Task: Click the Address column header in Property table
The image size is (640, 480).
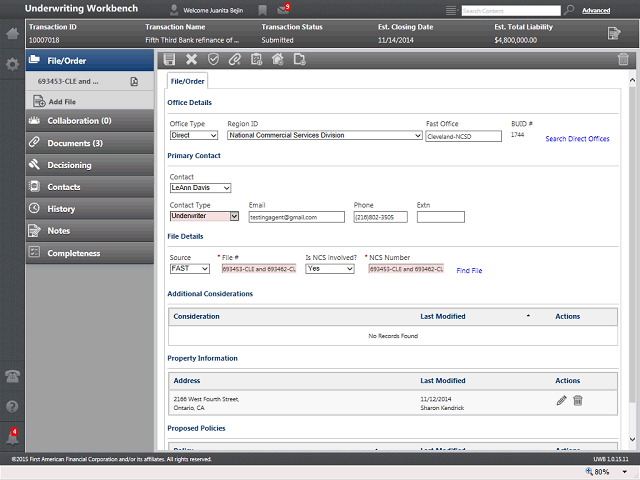Action: click(x=187, y=380)
